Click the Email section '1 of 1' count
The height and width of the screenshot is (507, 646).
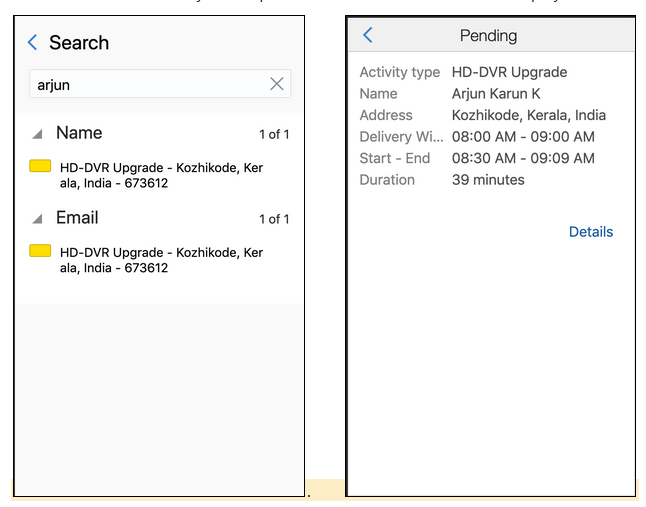(x=274, y=219)
